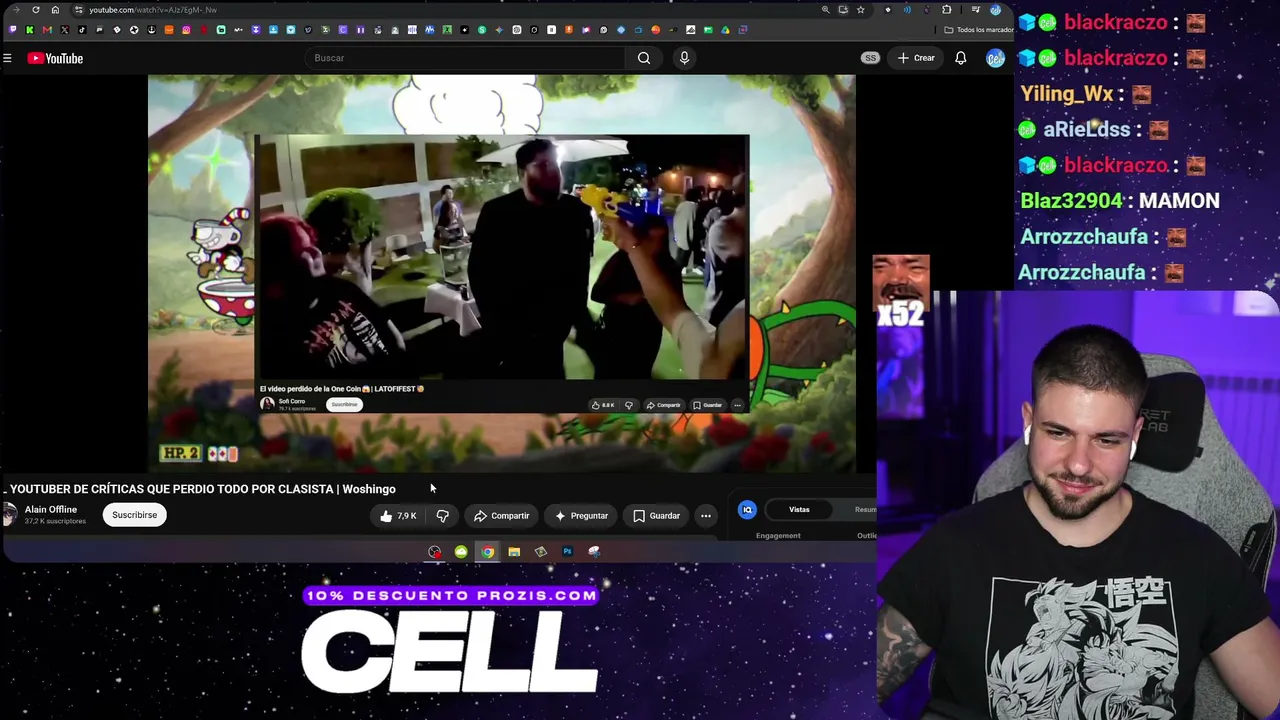Open the Alain Offline channel avatar

pos(10,515)
